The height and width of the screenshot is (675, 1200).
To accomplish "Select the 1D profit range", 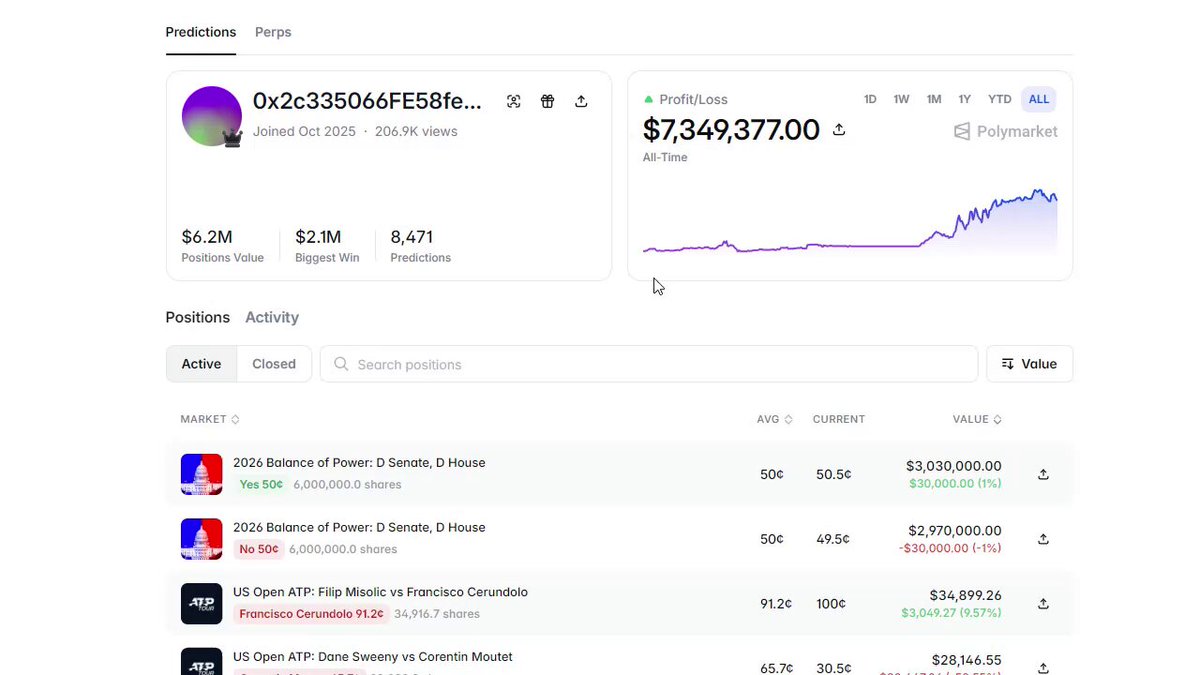I will [870, 99].
